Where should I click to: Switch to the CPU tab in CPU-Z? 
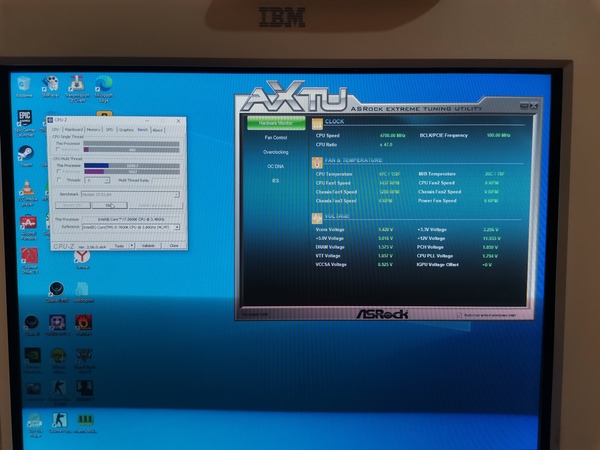pyautogui.click(x=55, y=130)
